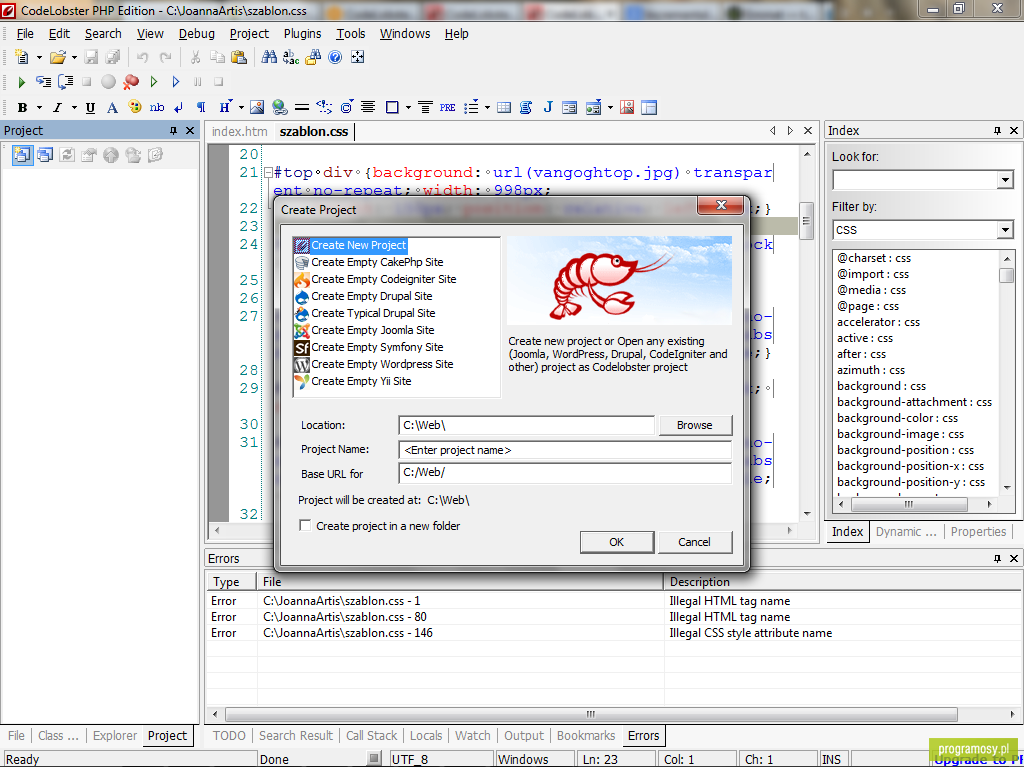
Task: Click the green Run play icon
Action: click(x=22, y=82)
